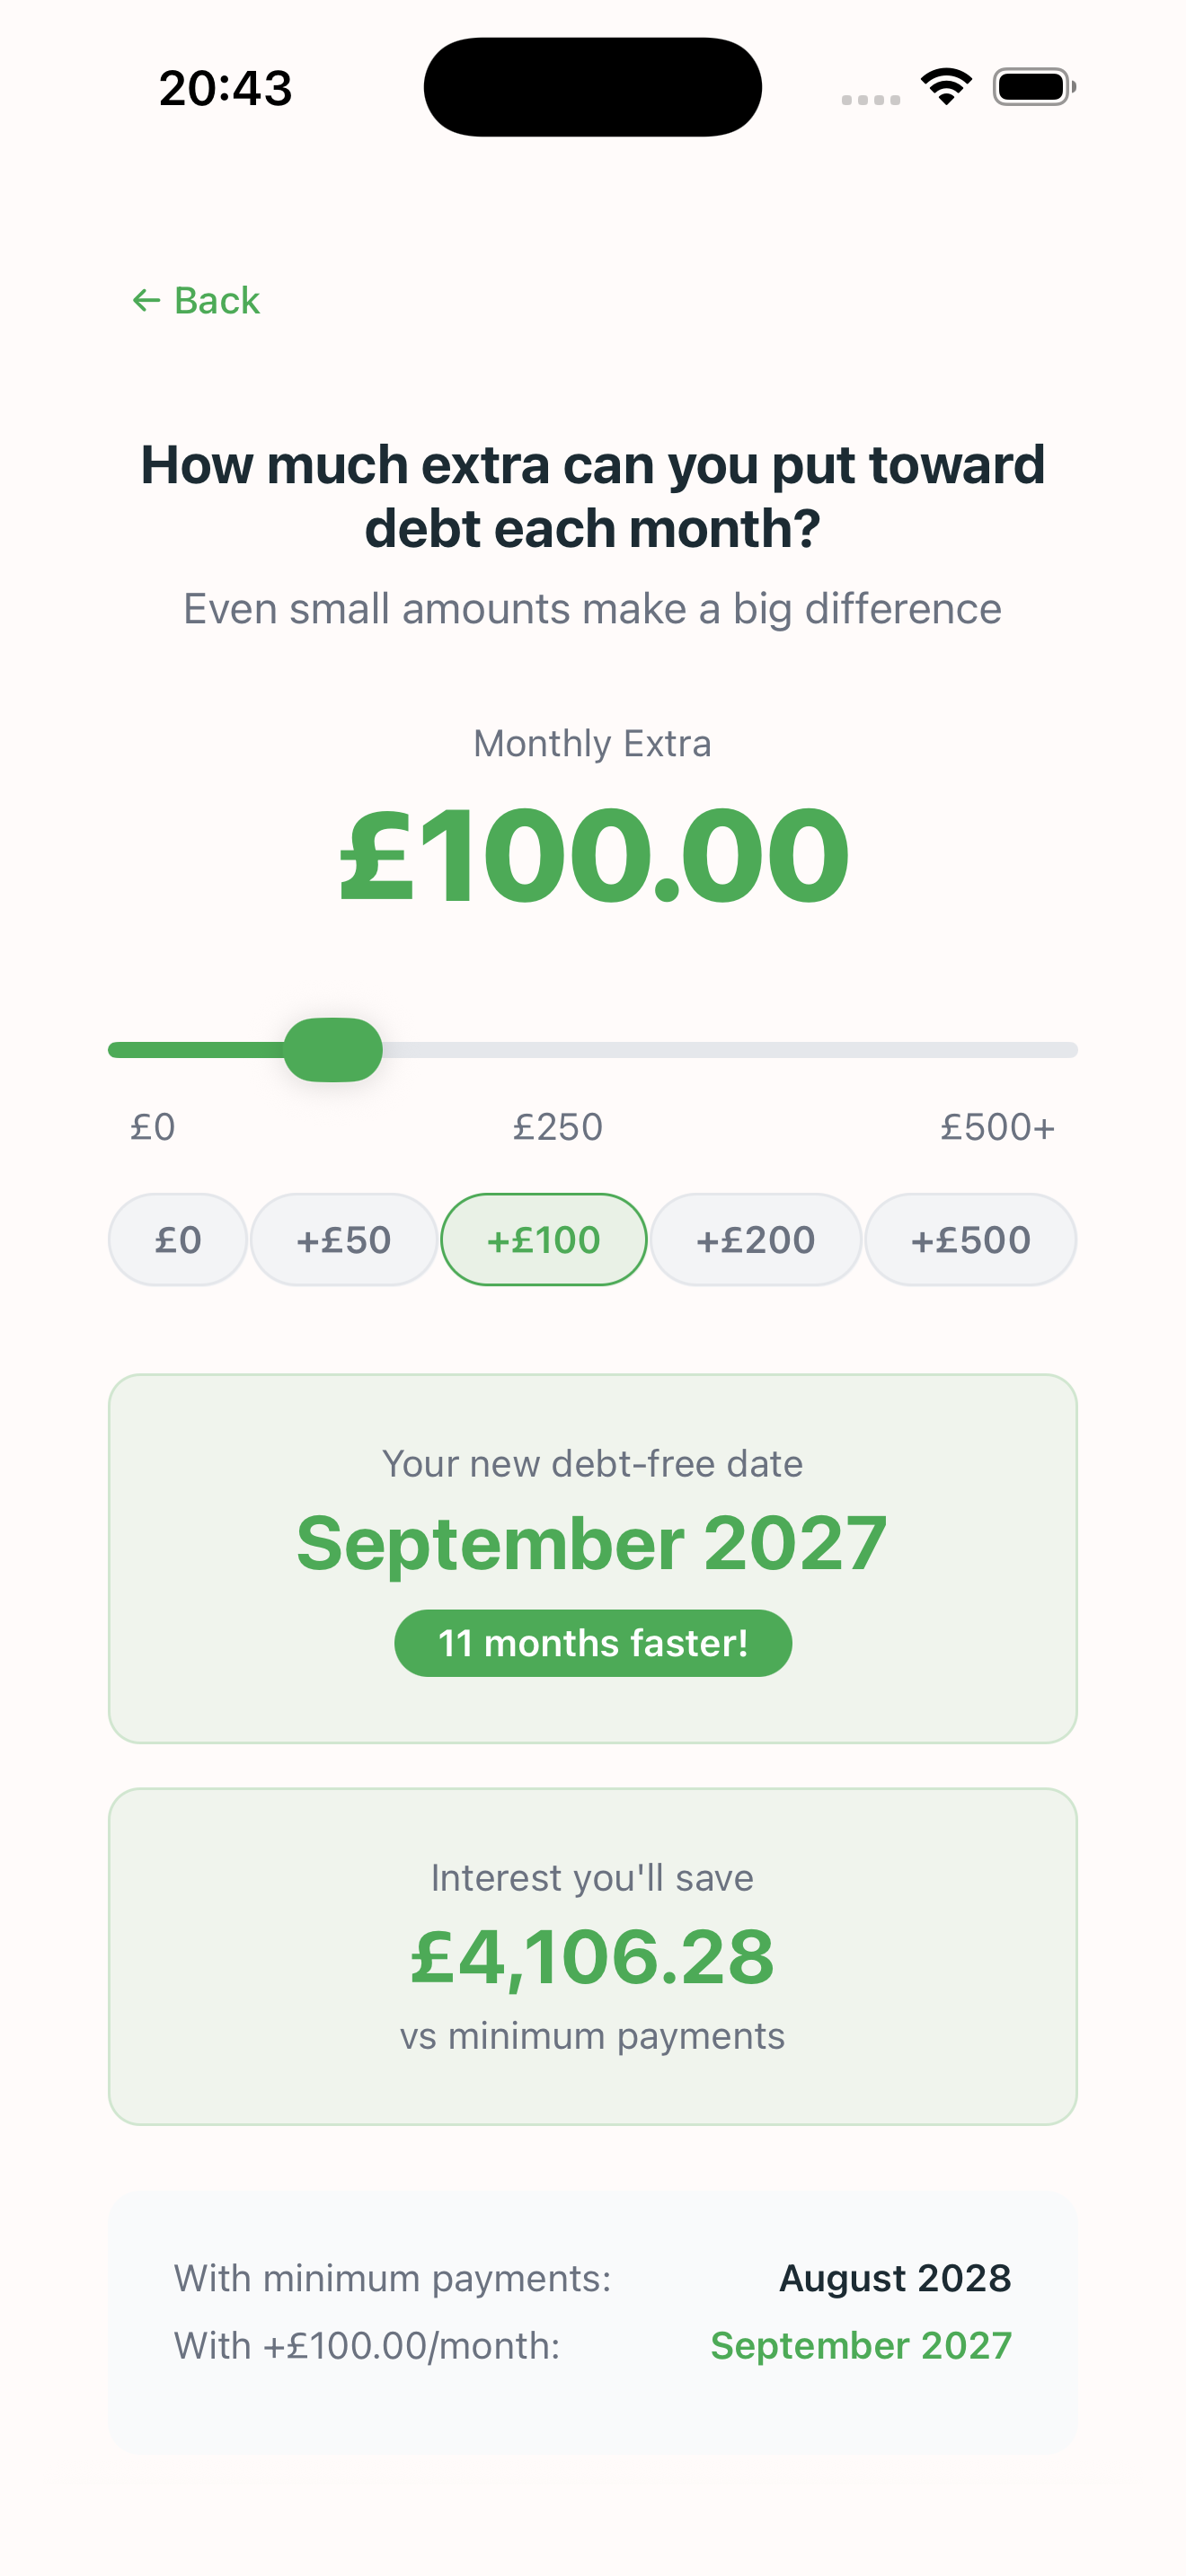This screenshot has width=1186, height=2576.
Task: Tap the interest savings £4,106.28 card
Action: (x=593, y=1956)
